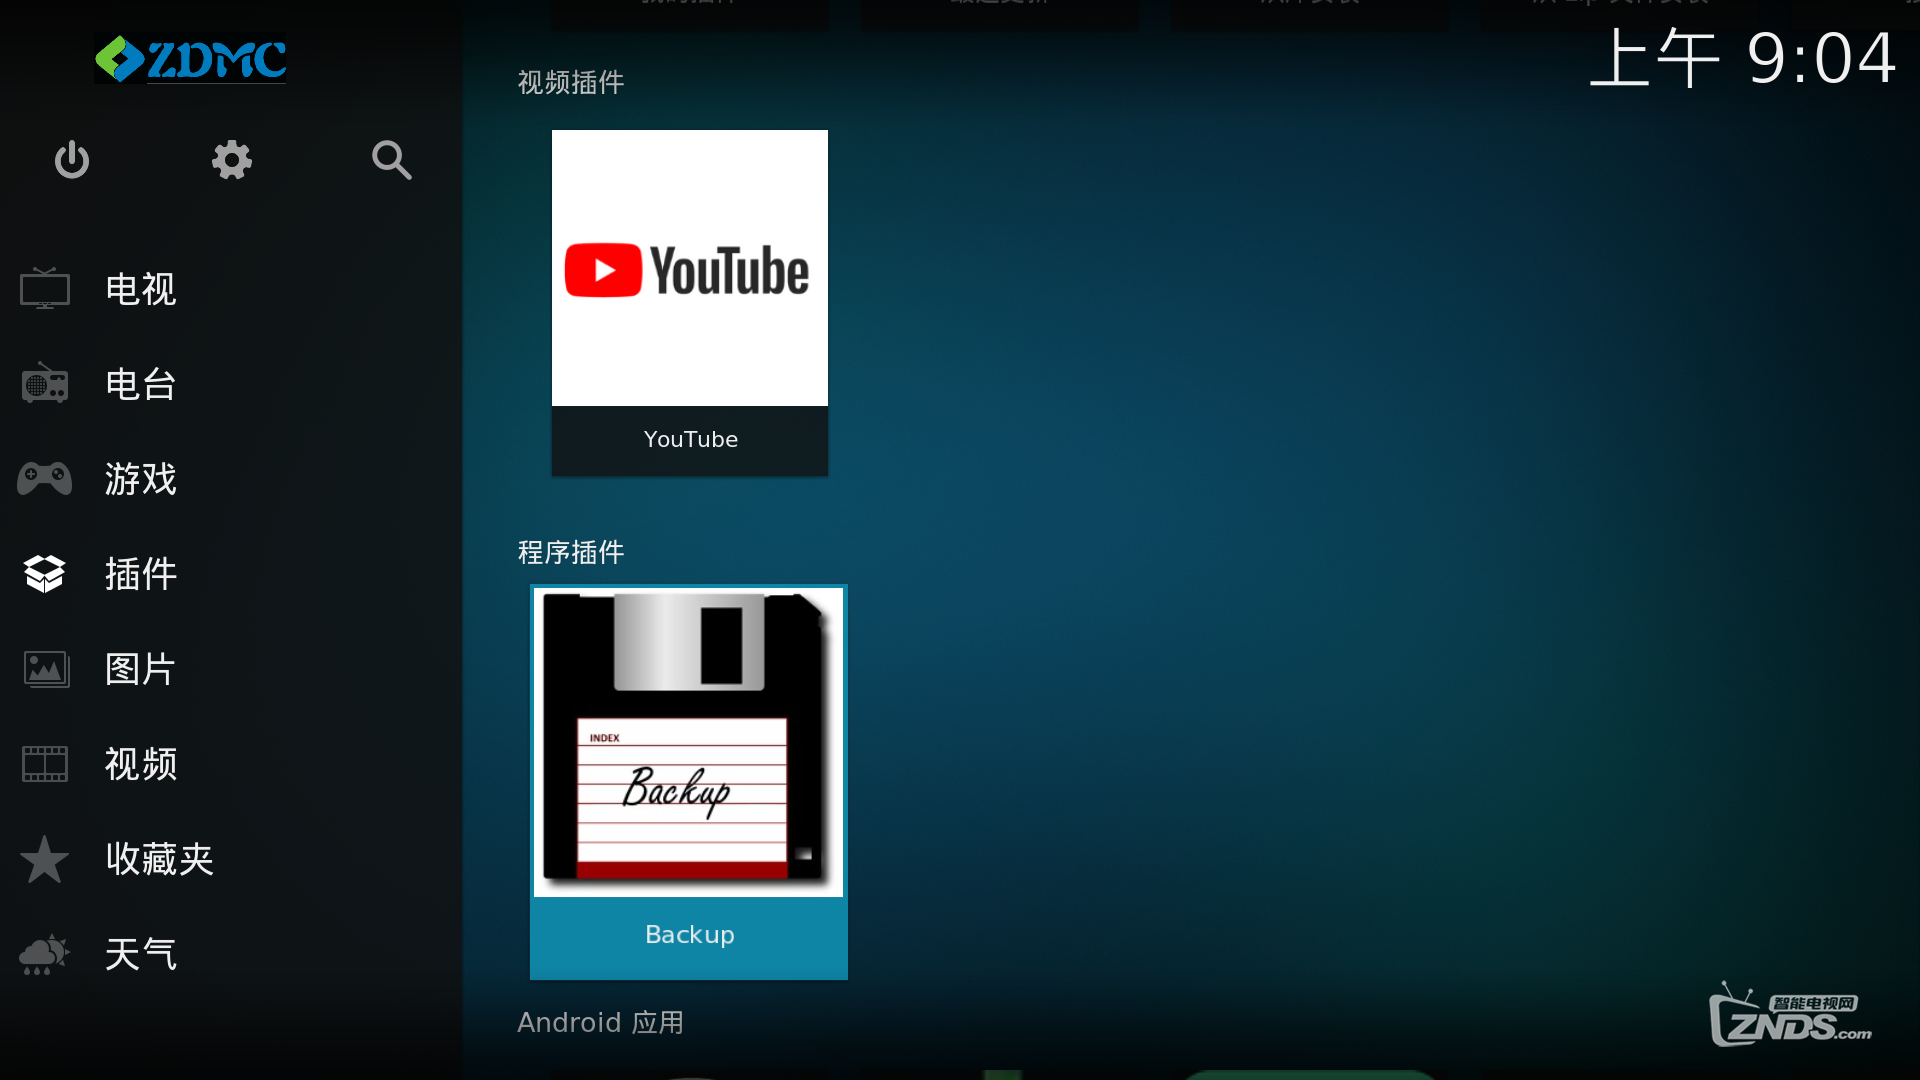
Task: Select the TV icon in sidebar
Action: (45, 289)
